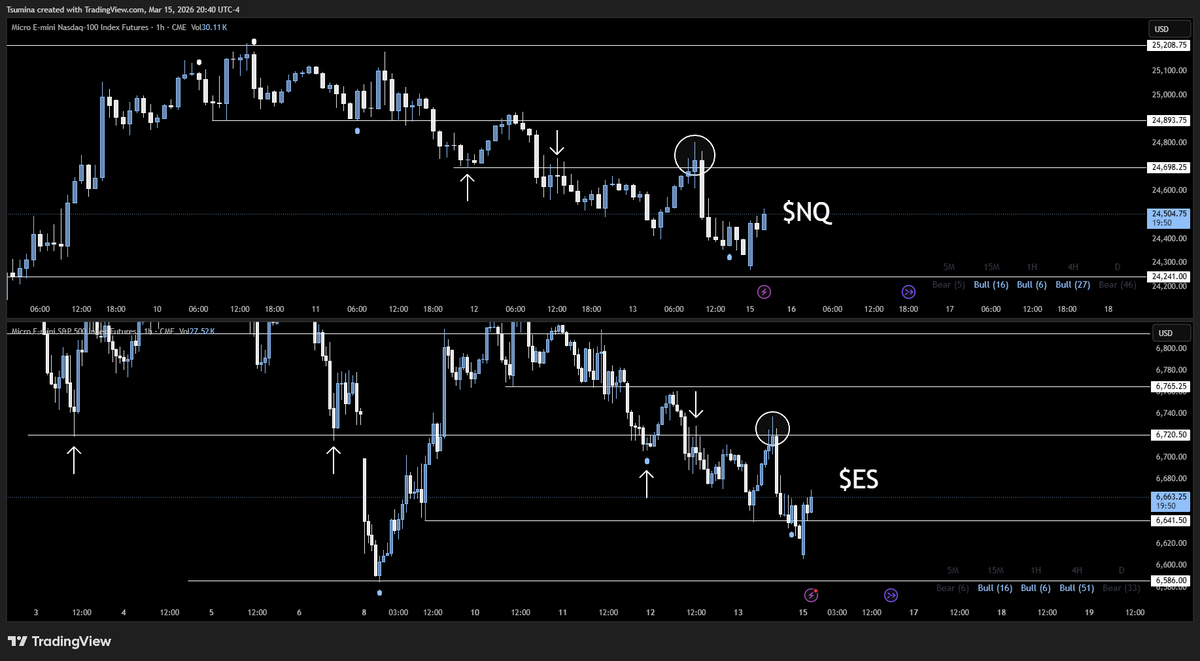The height and width of the screenshot is (661, 1200).
Task: Click the 19:50 countdown under the 24,504.75 label
Action: coord(1163,225)
